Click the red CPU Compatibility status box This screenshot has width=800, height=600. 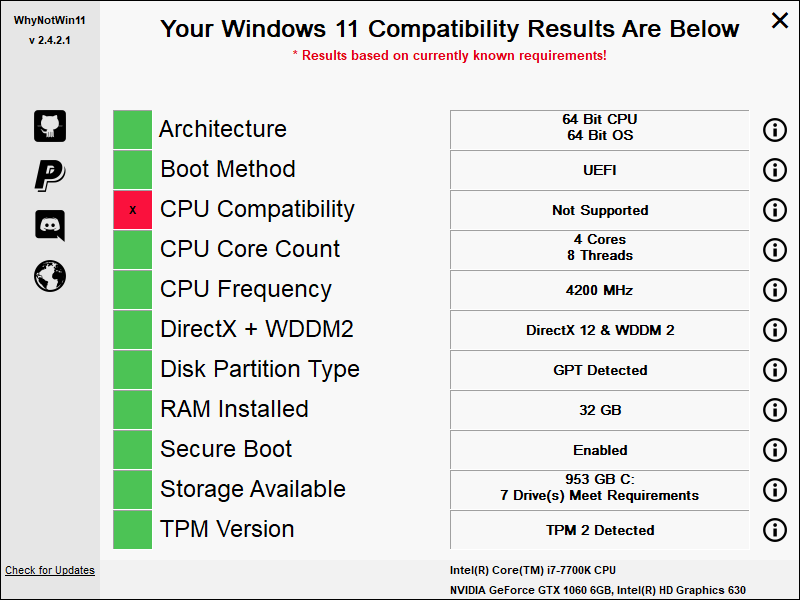(x=133, y=210)
